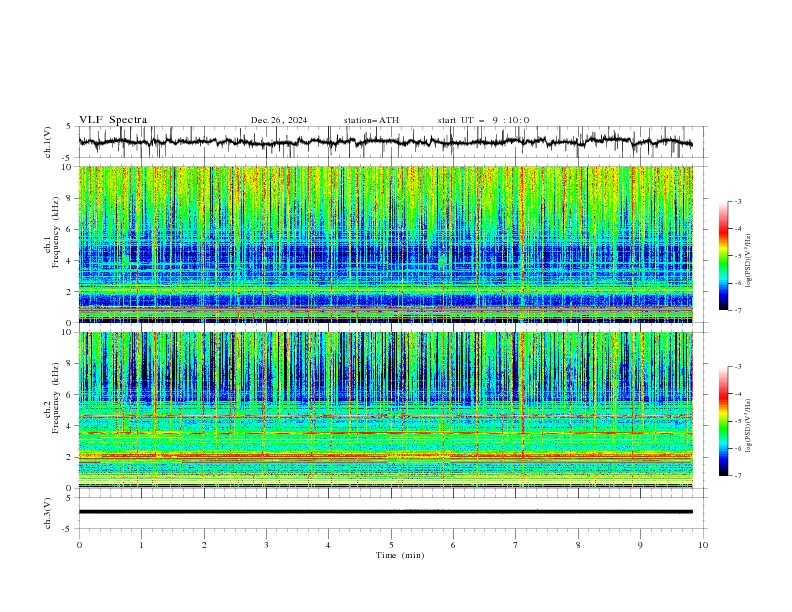Click the ch.2 spectrogram panel
792x612 pixels.
tap(385, 410)
